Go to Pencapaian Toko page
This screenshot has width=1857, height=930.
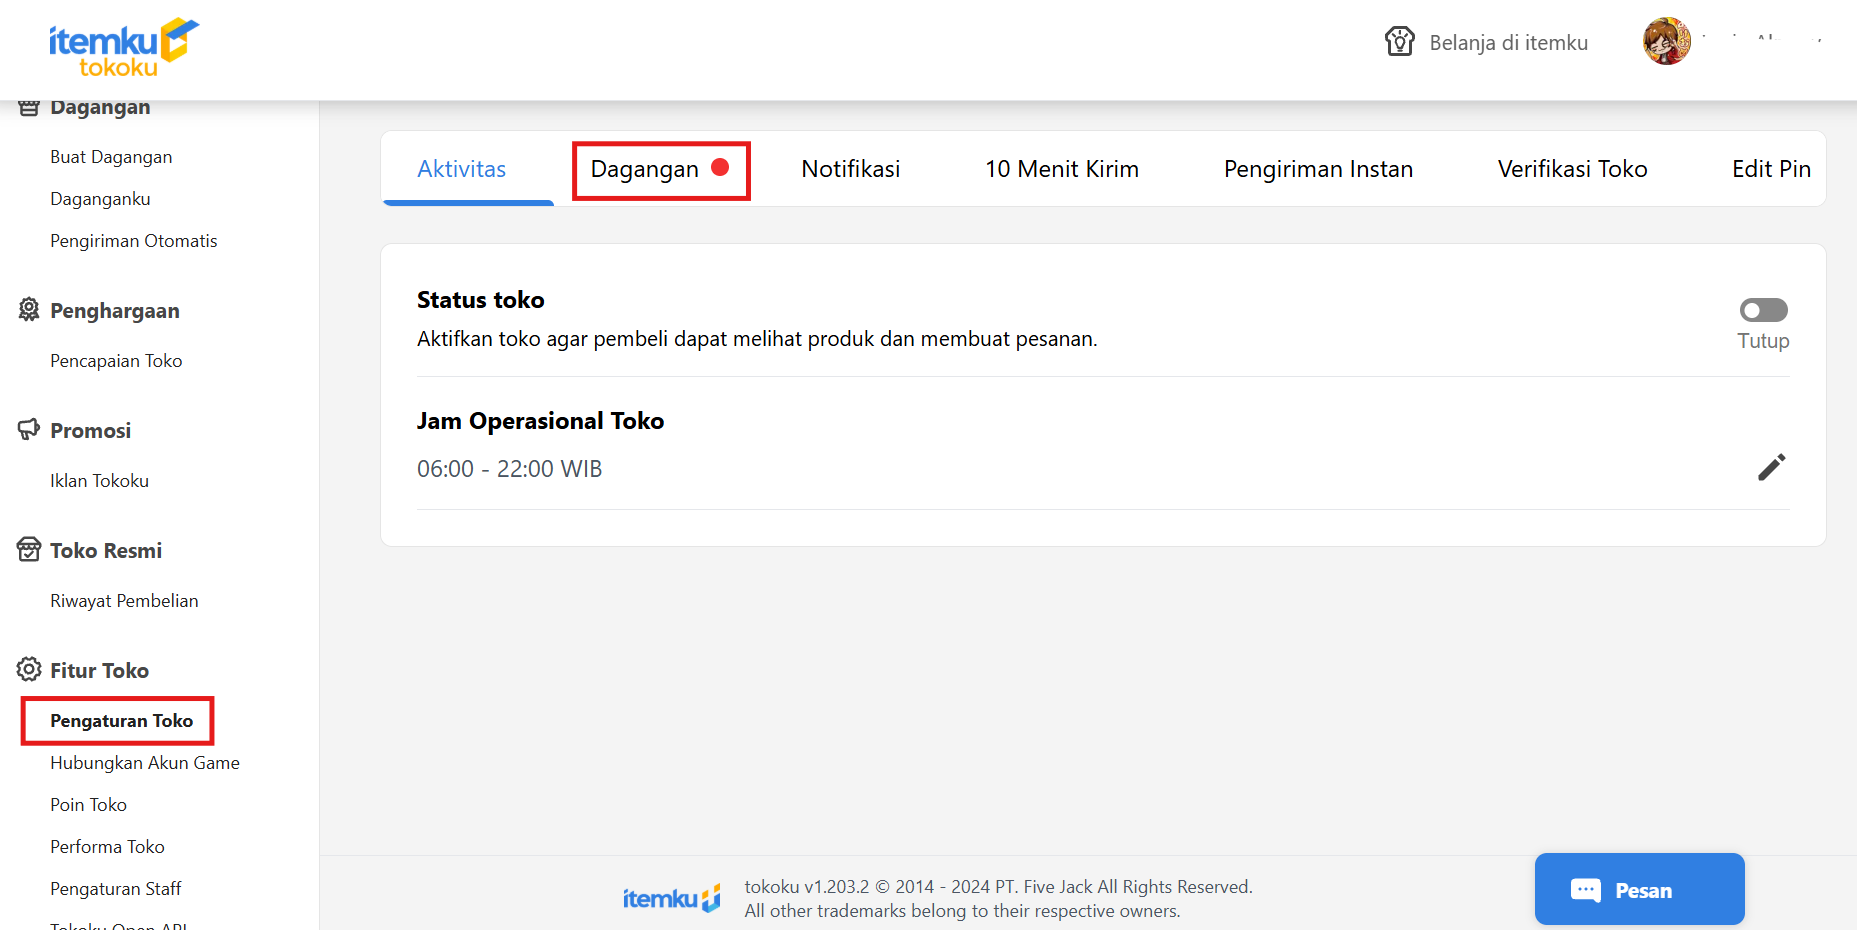pyautogui.click(x=116, y=361)
